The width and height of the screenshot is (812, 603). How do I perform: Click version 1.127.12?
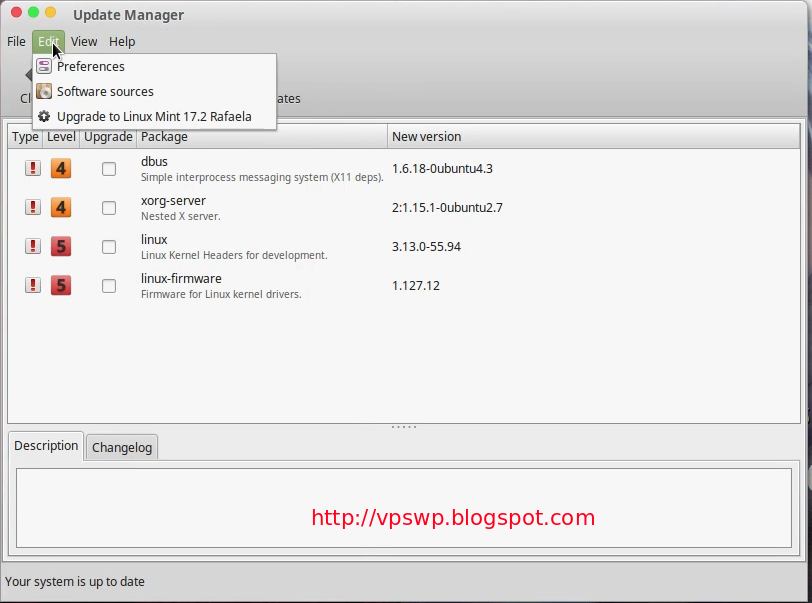[x=416, y=285]
